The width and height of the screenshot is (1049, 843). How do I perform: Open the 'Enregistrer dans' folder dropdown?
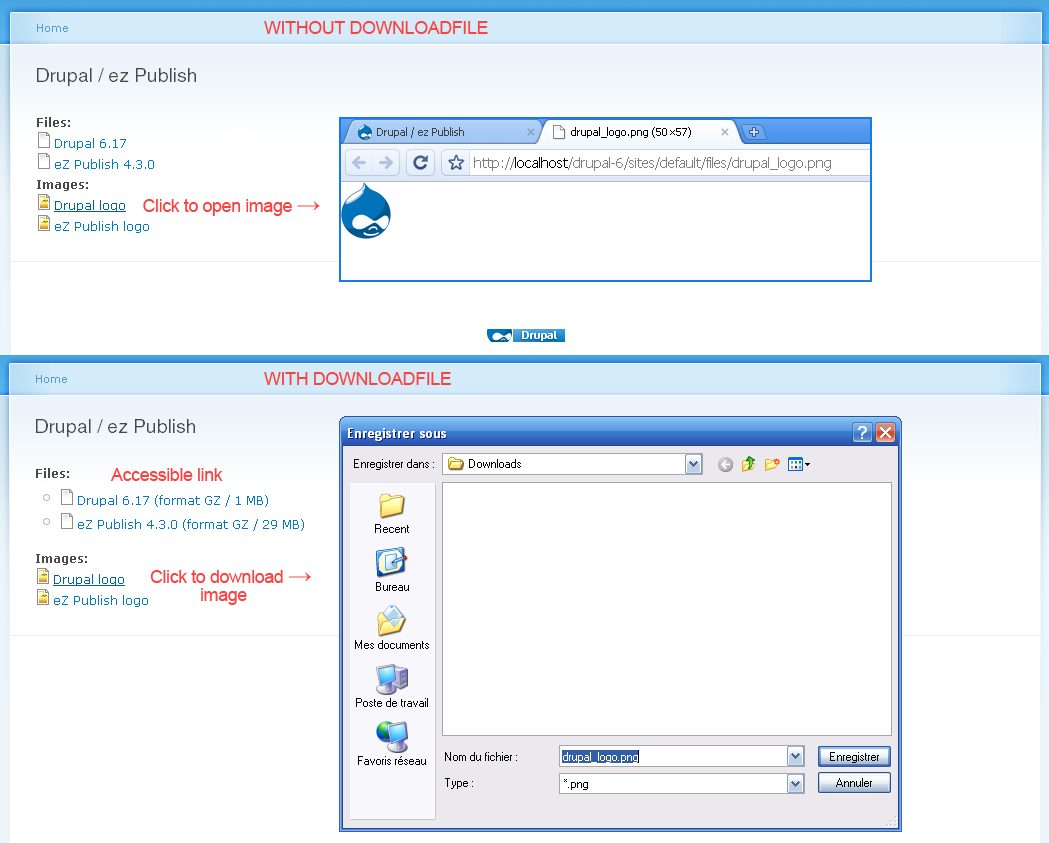(x=693, y=464)
